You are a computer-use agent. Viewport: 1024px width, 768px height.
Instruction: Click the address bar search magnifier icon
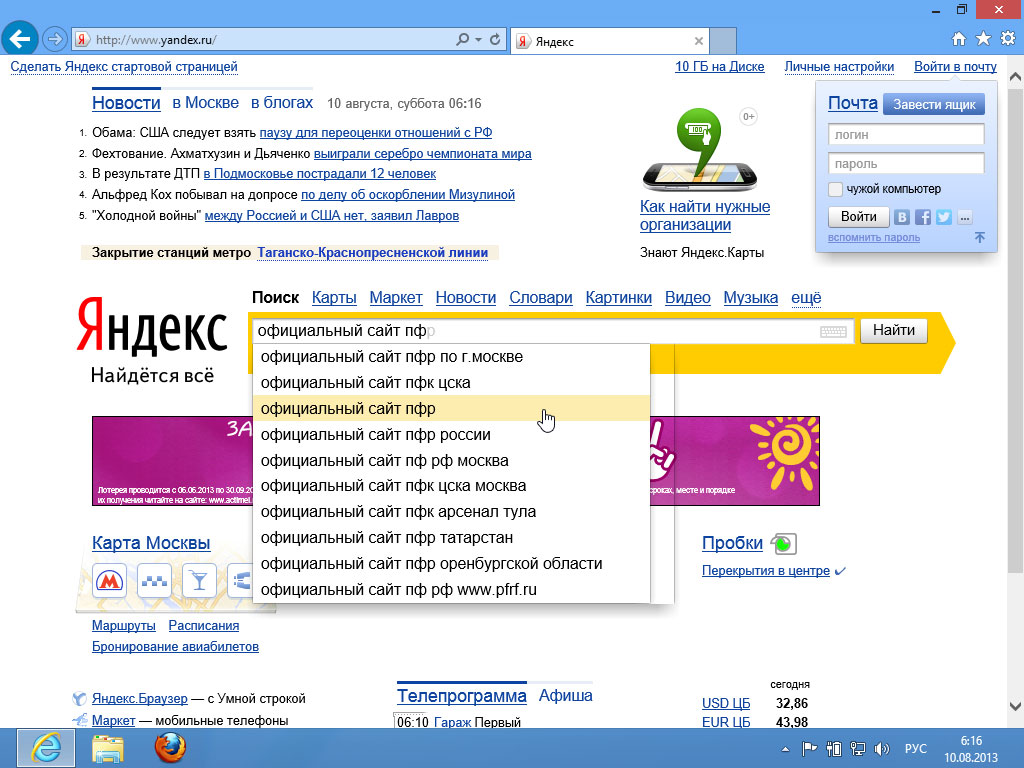pos(462,39)
